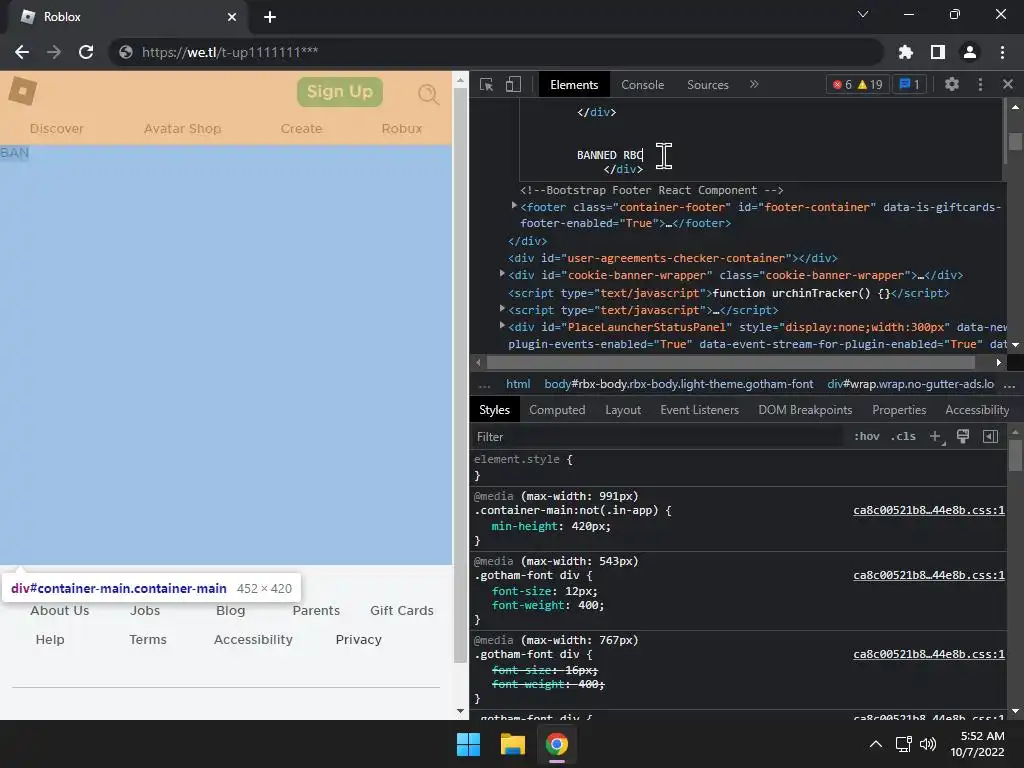Open DevTools settings gear

(x=952, y=84)
